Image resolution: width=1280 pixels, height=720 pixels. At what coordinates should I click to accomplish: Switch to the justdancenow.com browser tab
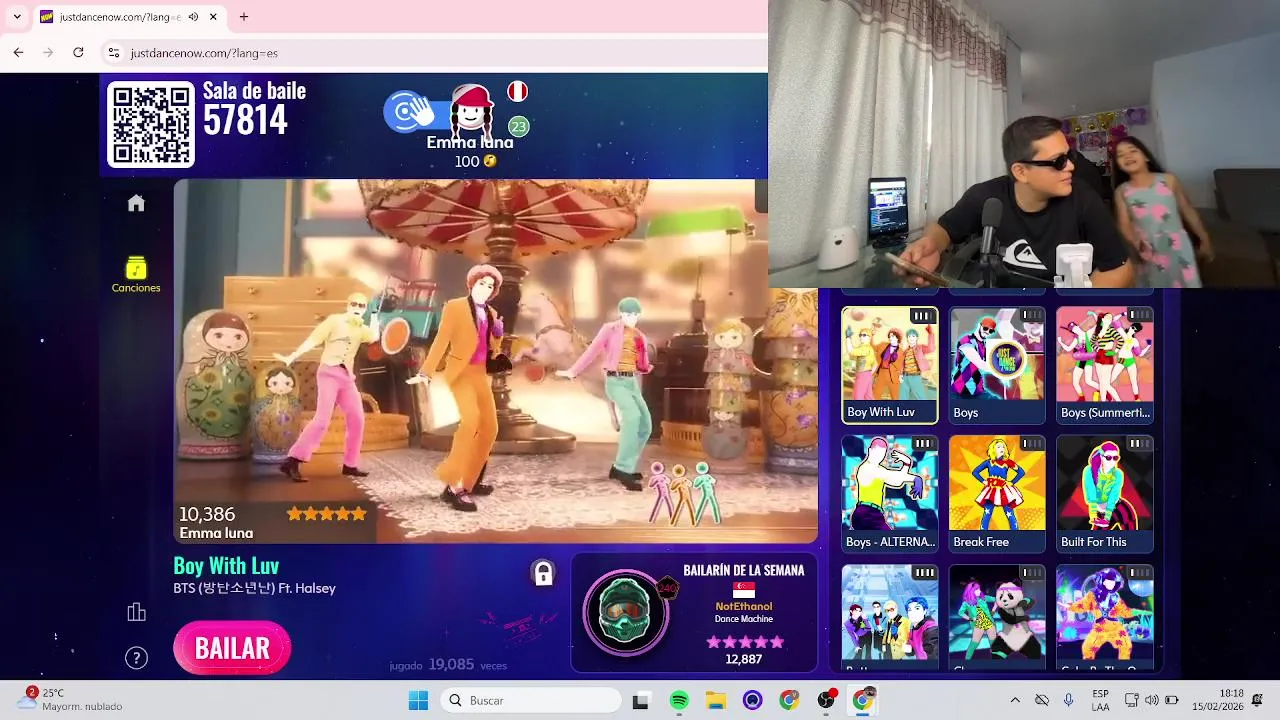pyautogui.click(x=128, y=17)
